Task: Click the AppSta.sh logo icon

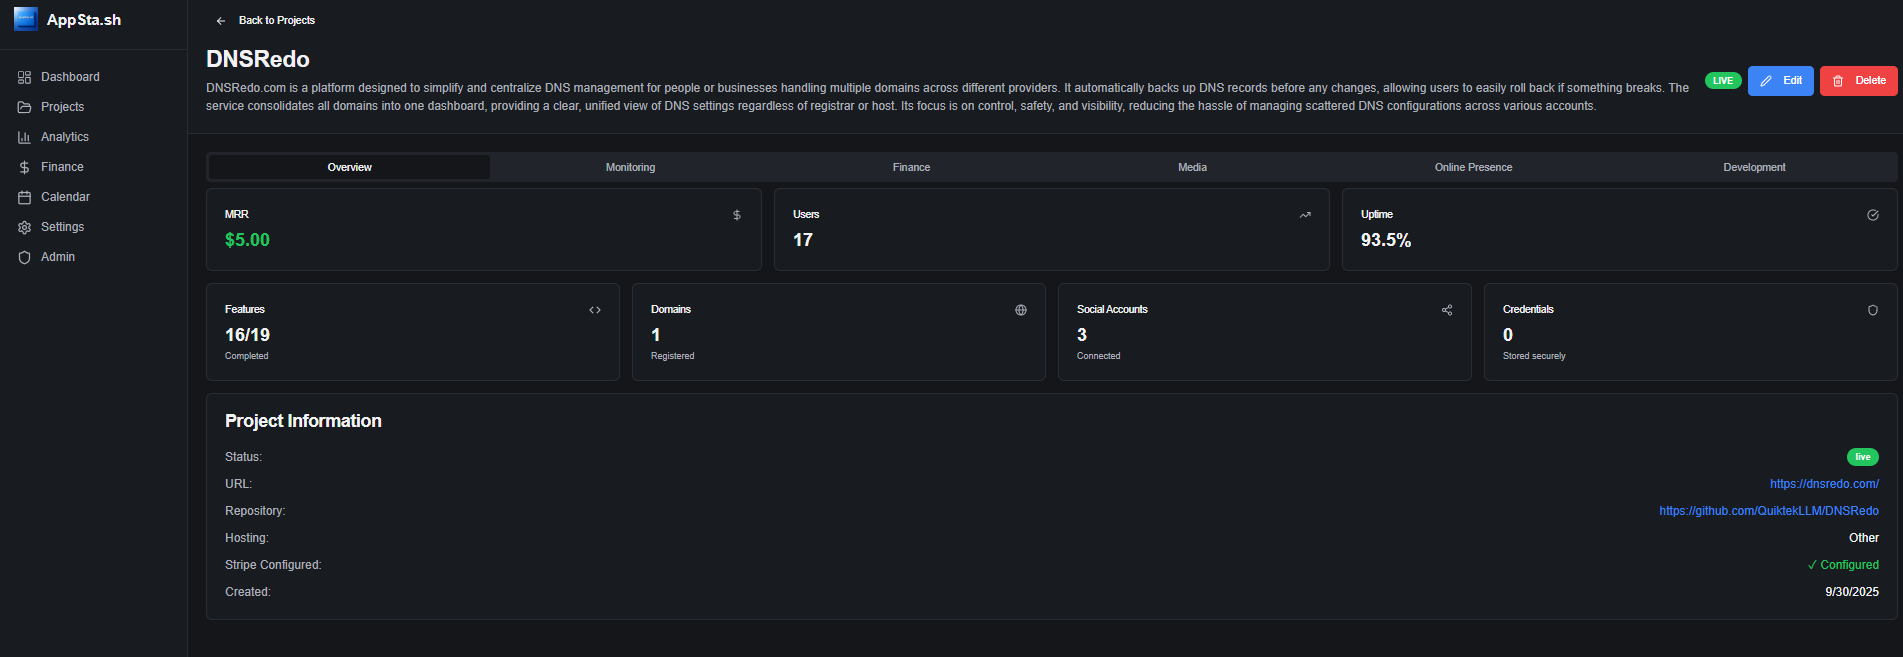Action: coord(26,19)
